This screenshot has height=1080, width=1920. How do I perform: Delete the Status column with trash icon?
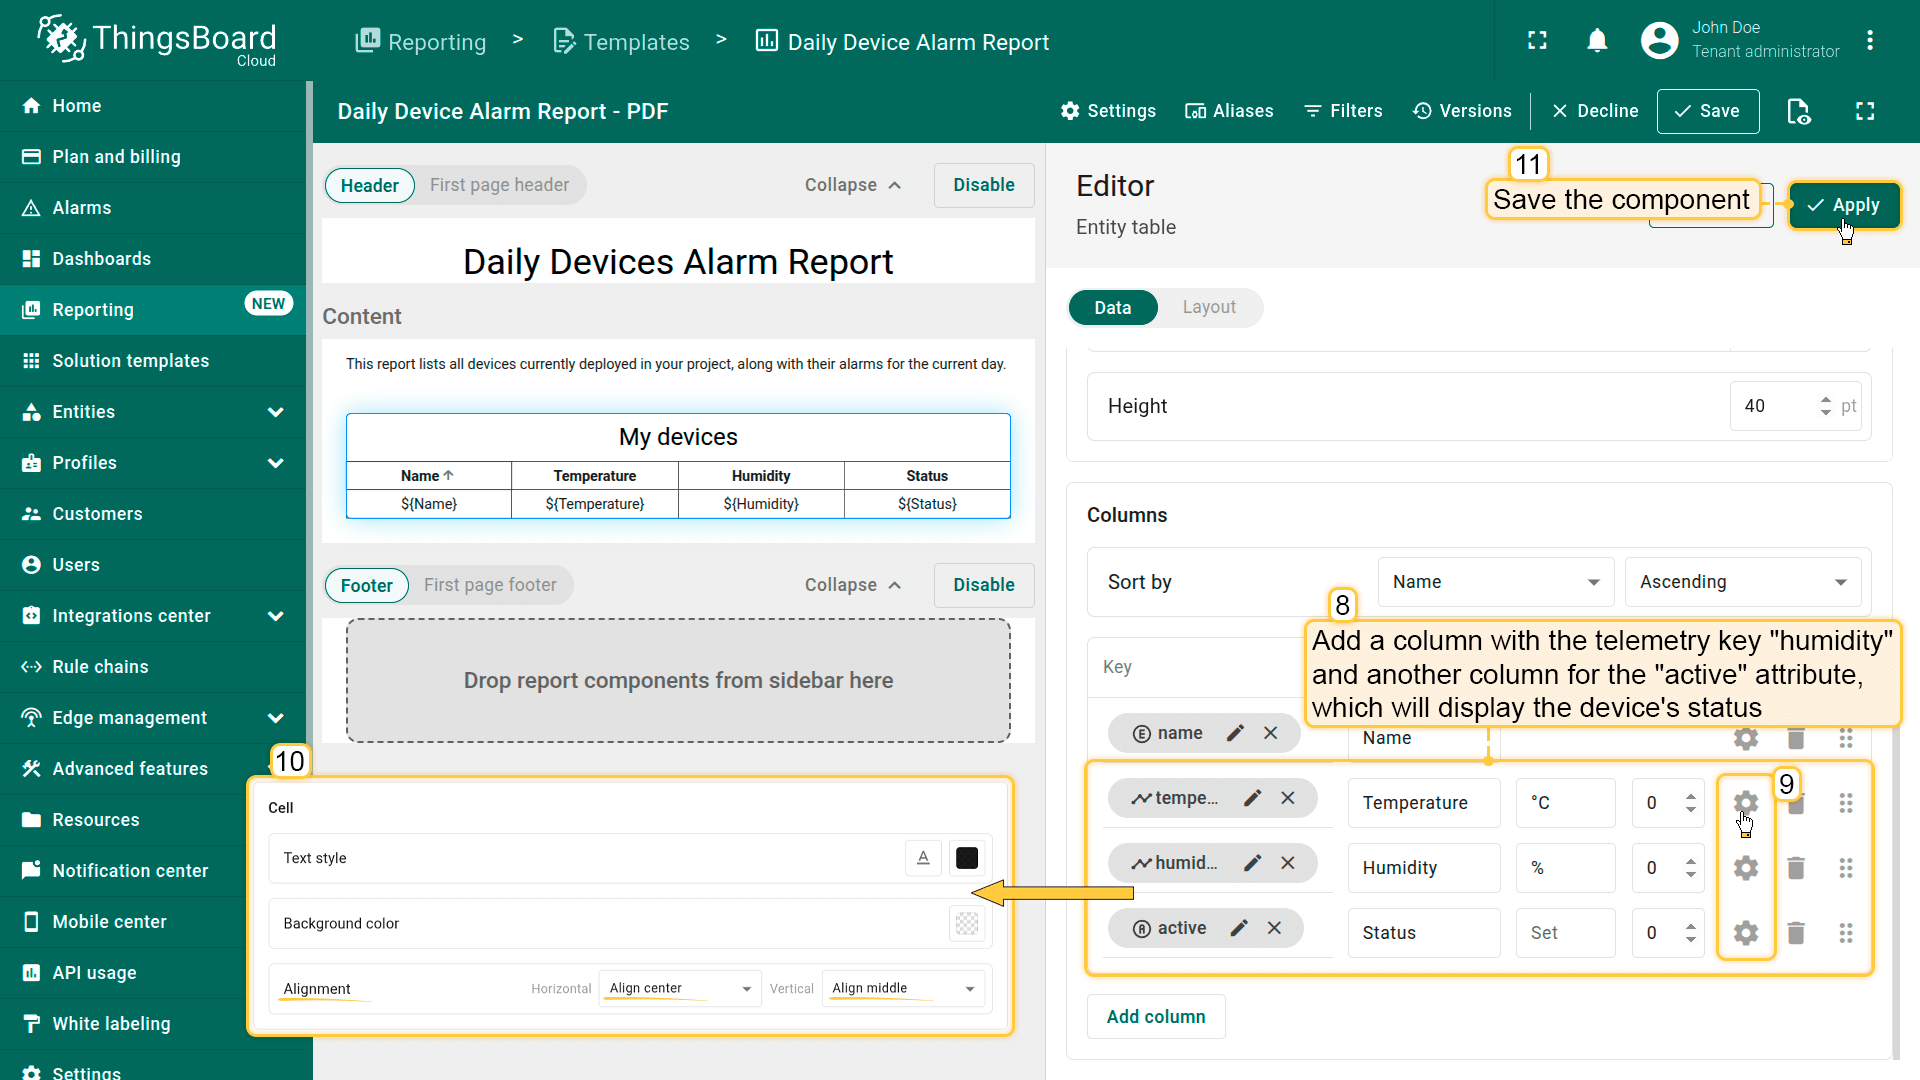1796,933
